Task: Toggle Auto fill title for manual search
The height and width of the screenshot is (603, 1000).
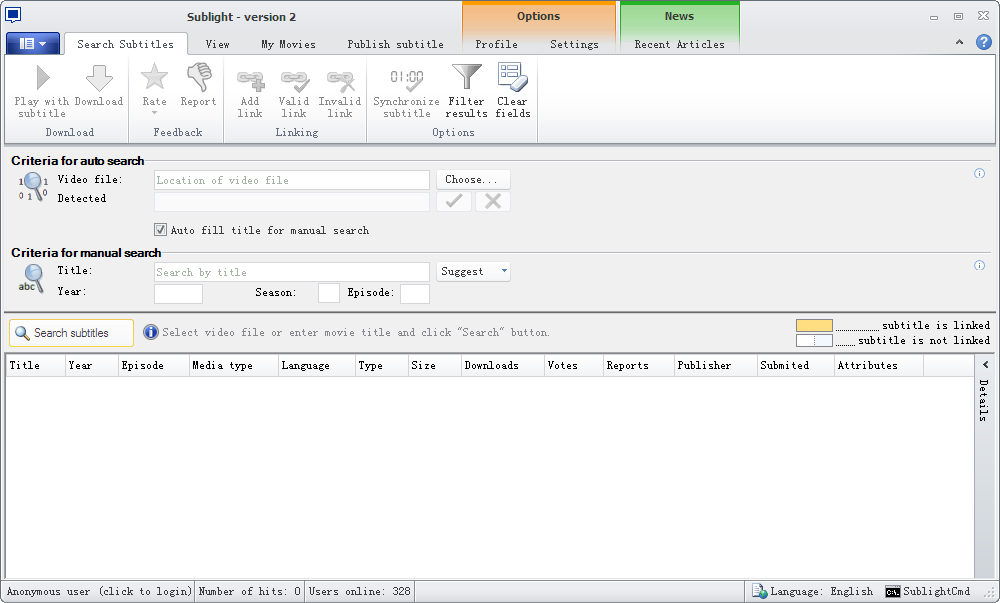Action: [x=161, y=229]
